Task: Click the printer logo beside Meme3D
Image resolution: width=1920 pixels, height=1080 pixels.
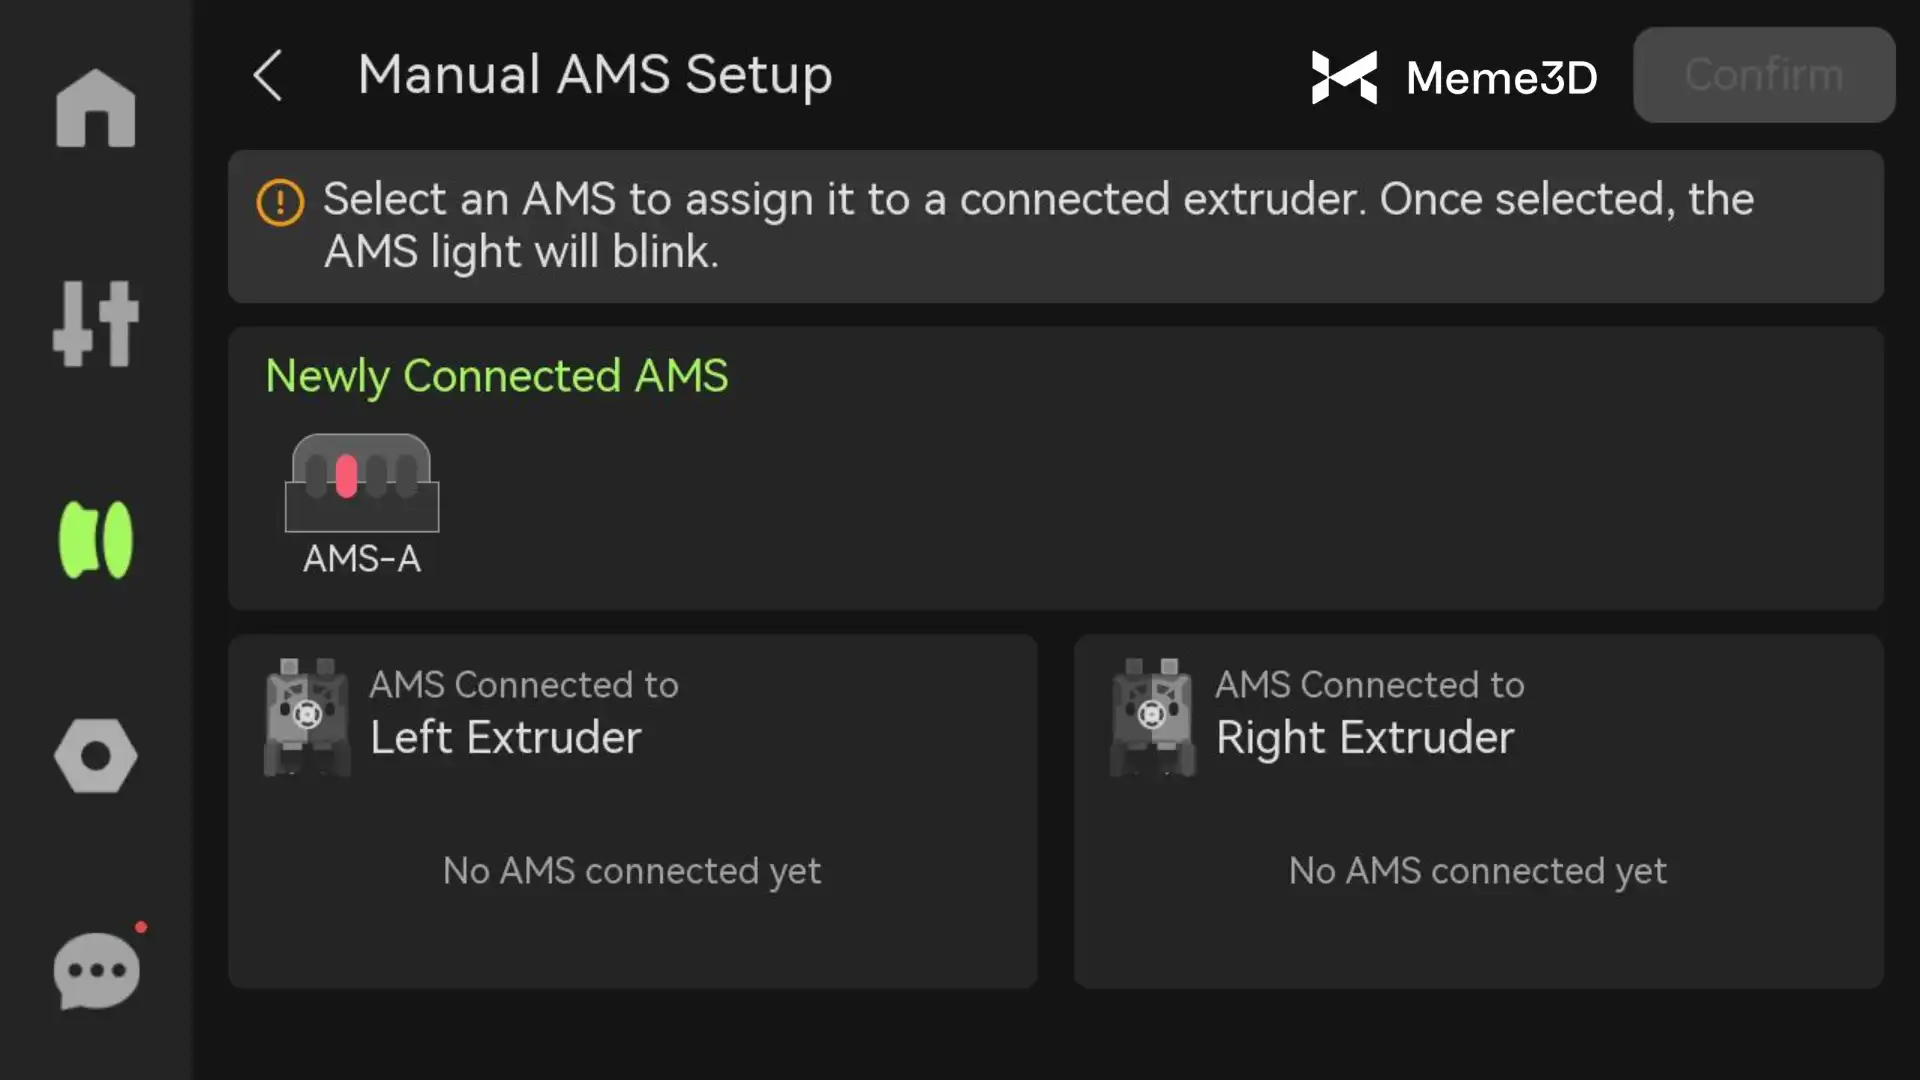Action: 1344,77
